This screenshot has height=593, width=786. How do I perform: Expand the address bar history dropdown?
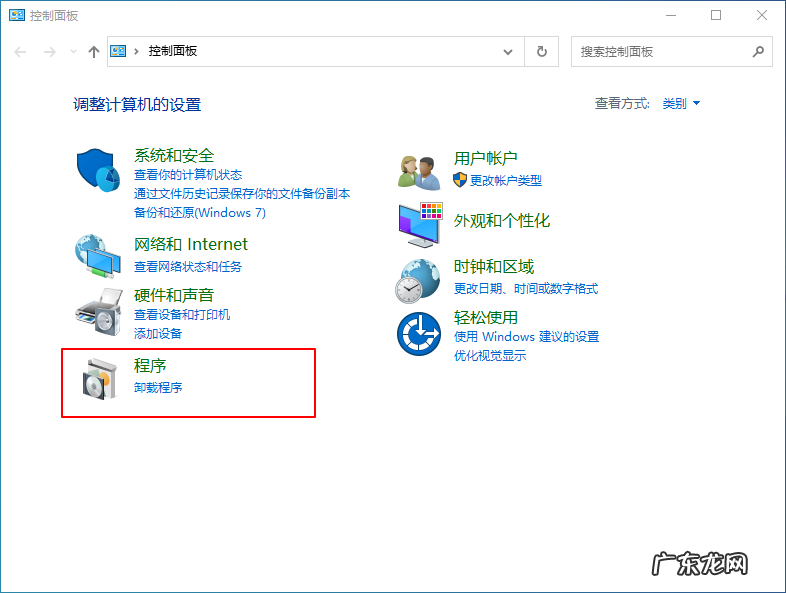pos(508,52)
